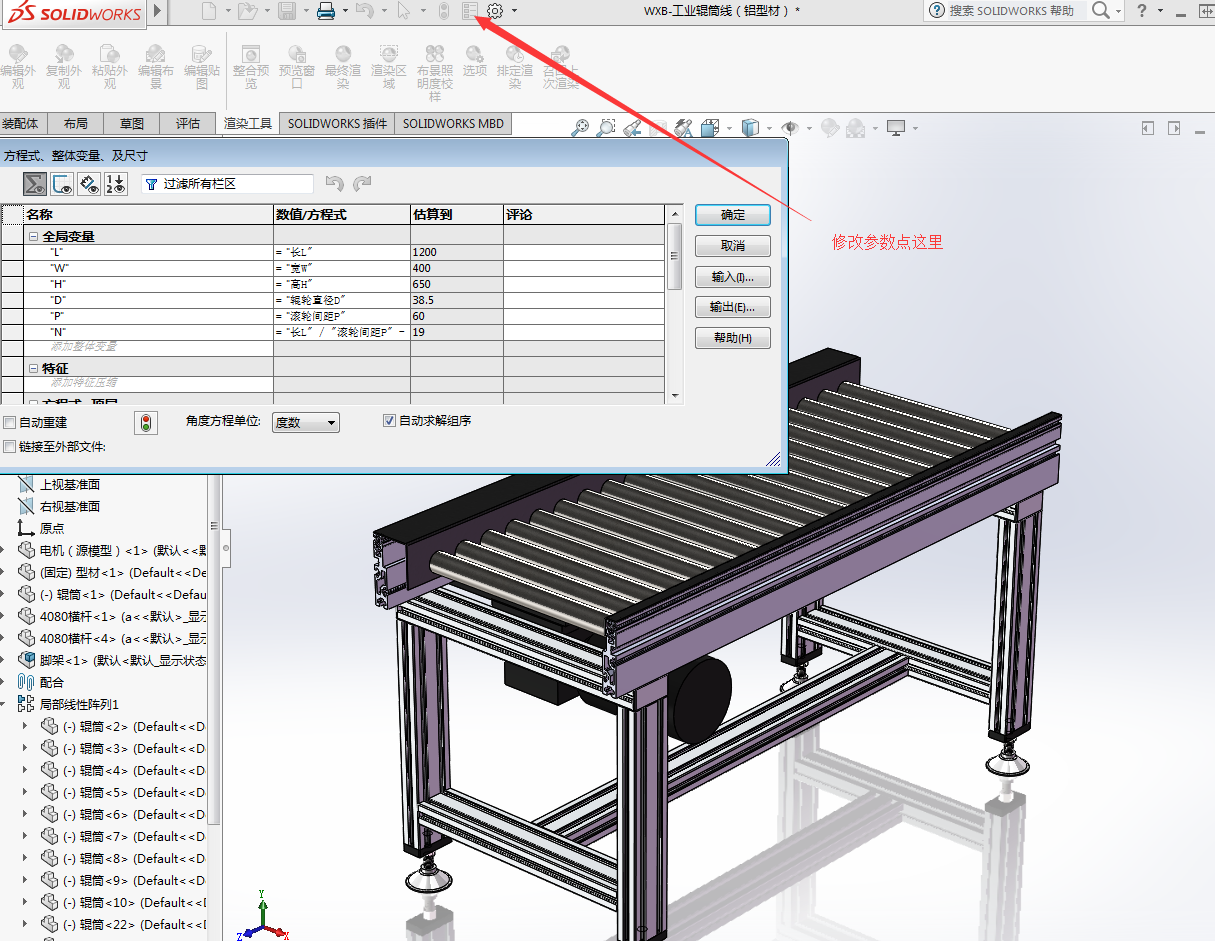The height and width of the screenshot is (941, 1215).
Task: Click the Undo arrow in top toolbar
Action: [365, 11]
